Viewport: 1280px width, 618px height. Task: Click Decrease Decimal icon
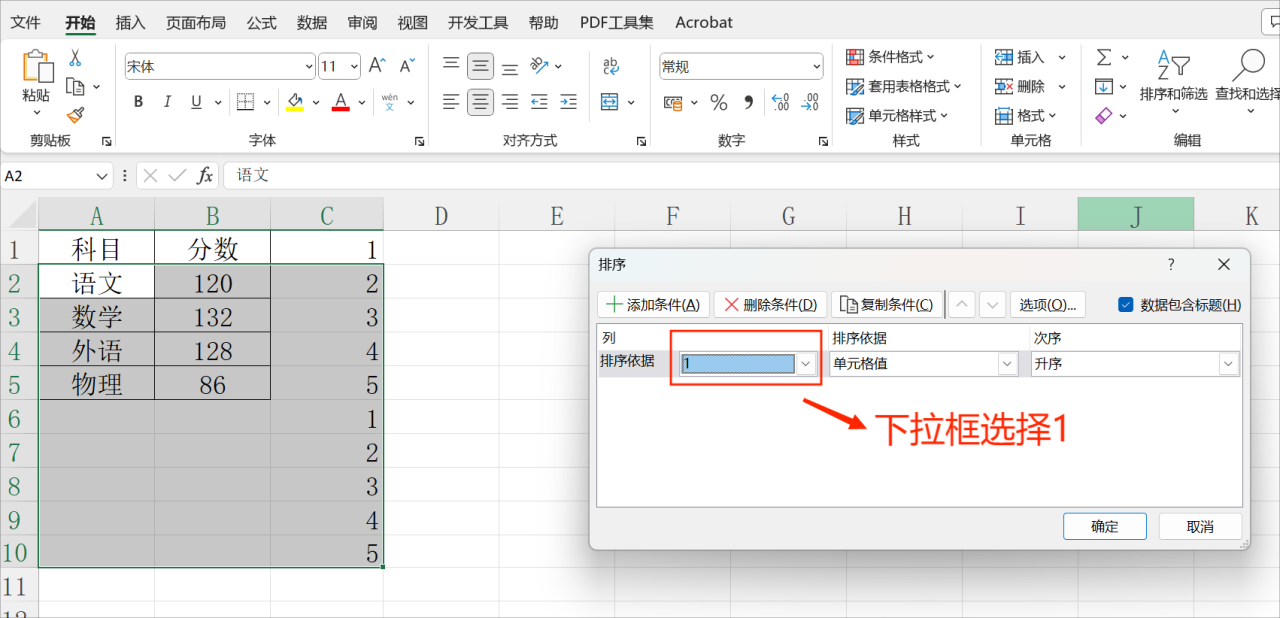(x=808, y=101)
